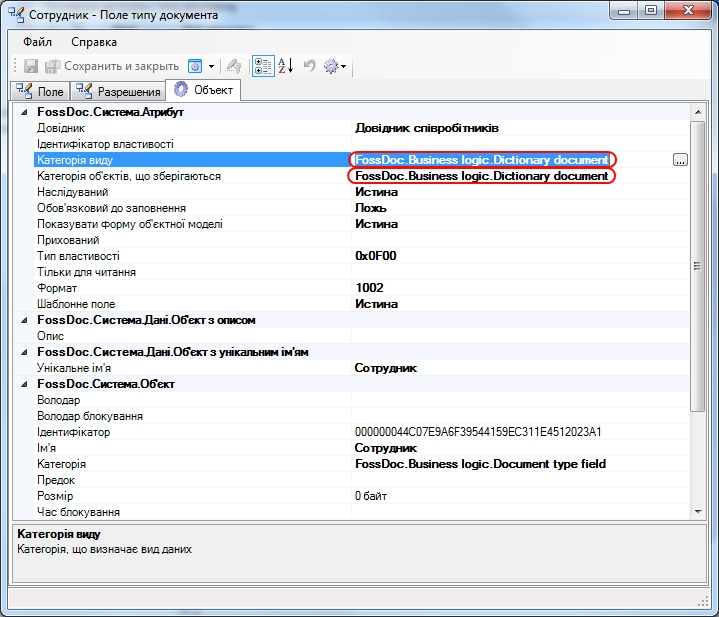The image size is (719, 617).
Task: Open the Файл menu
Action: pos(38,42)
